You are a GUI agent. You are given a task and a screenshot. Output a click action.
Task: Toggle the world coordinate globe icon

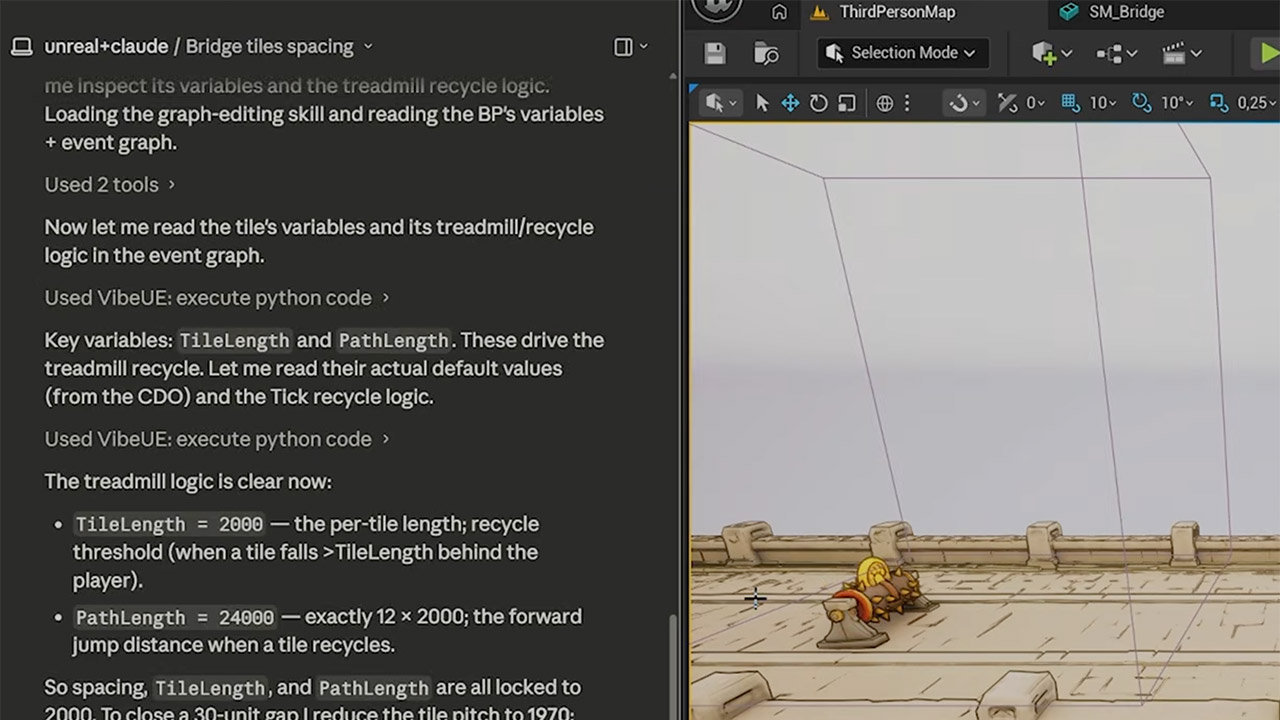click(x=885, y=102)
